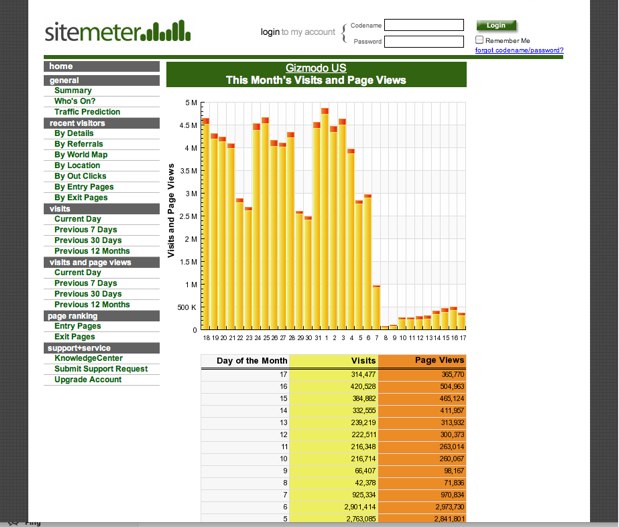Image resolution: width=619 pixels, height=527 pixels.
Task: Select the visits section header
Action: point(102,208)
